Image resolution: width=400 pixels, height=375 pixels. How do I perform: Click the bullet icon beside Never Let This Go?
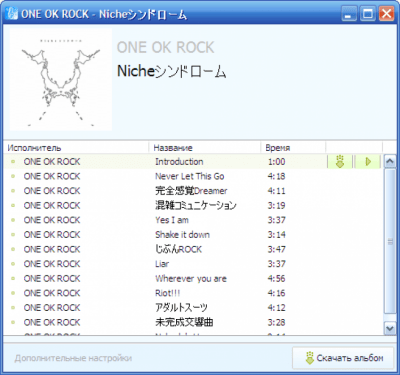[13, 176]
